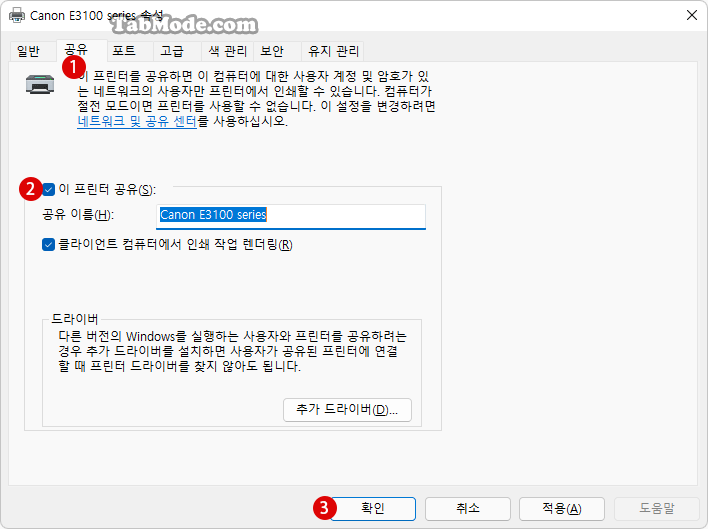Click the 공유 이름(H) label
708x529 pixels.
[x=78, y=214]
